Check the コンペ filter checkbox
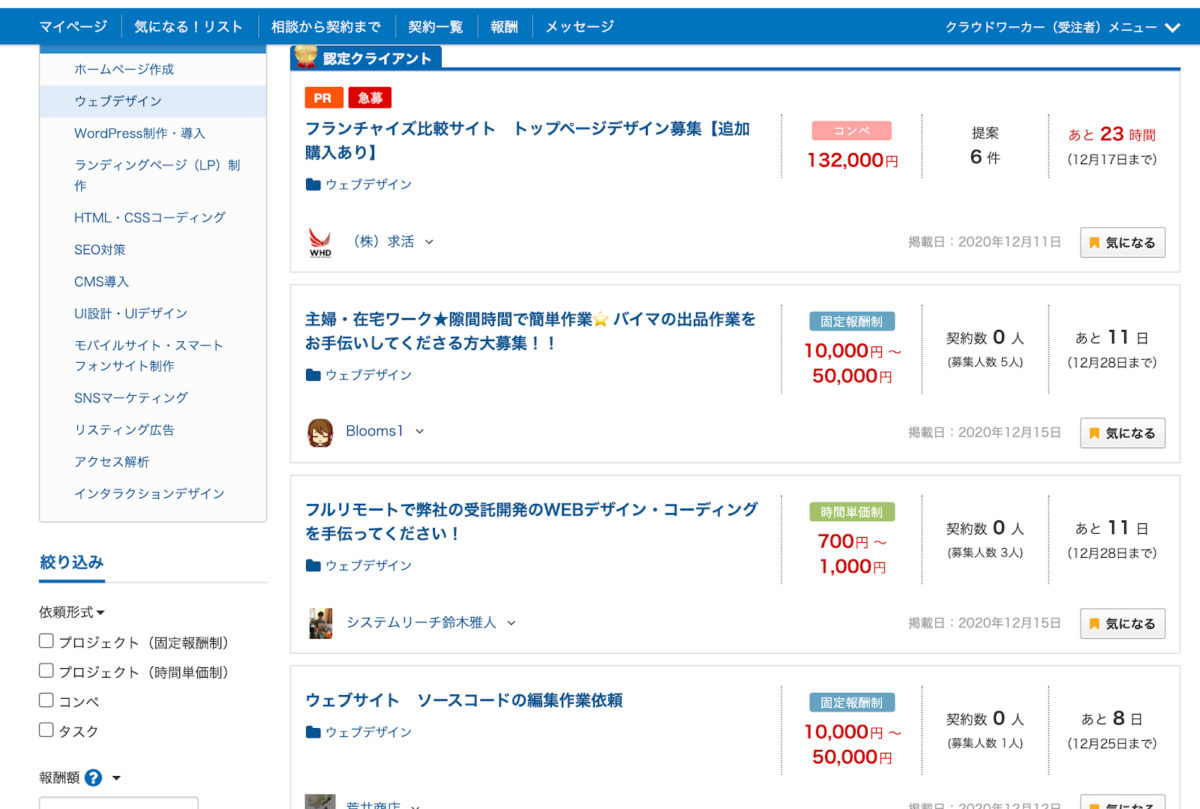 coord(46,701)
